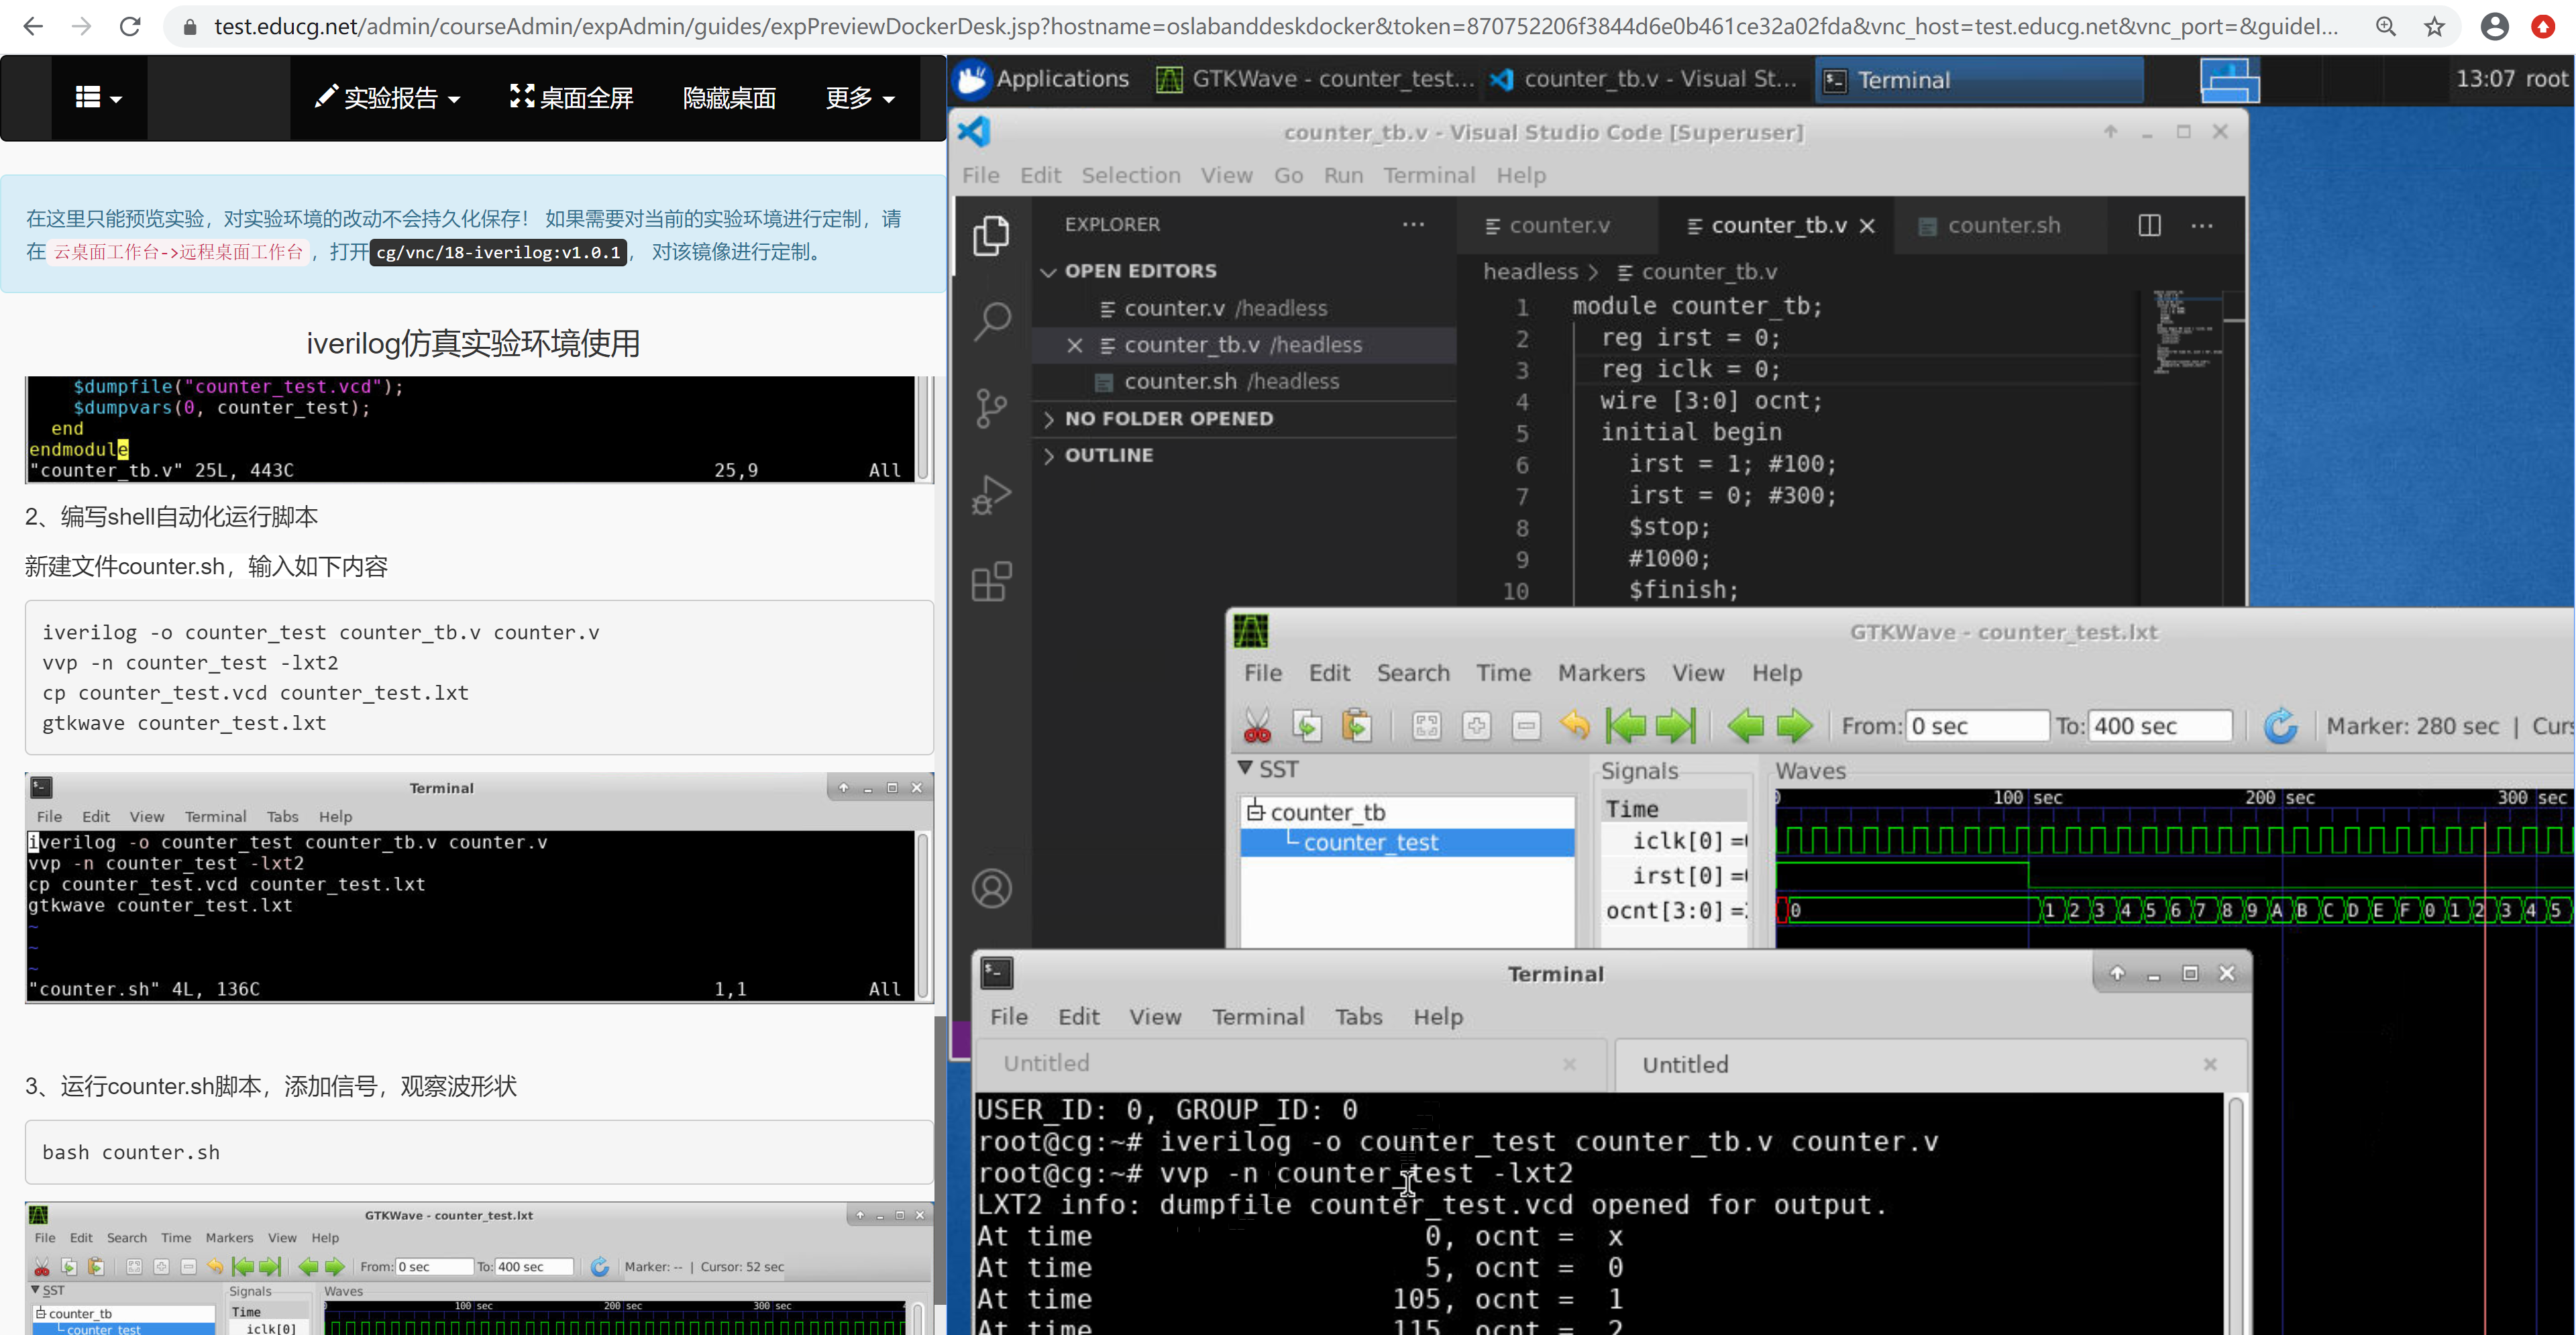Select the ocnt[3:0] signal row
Image resolution: width=2576 pixels, height=1335 pixels.
click(1676, 911)
